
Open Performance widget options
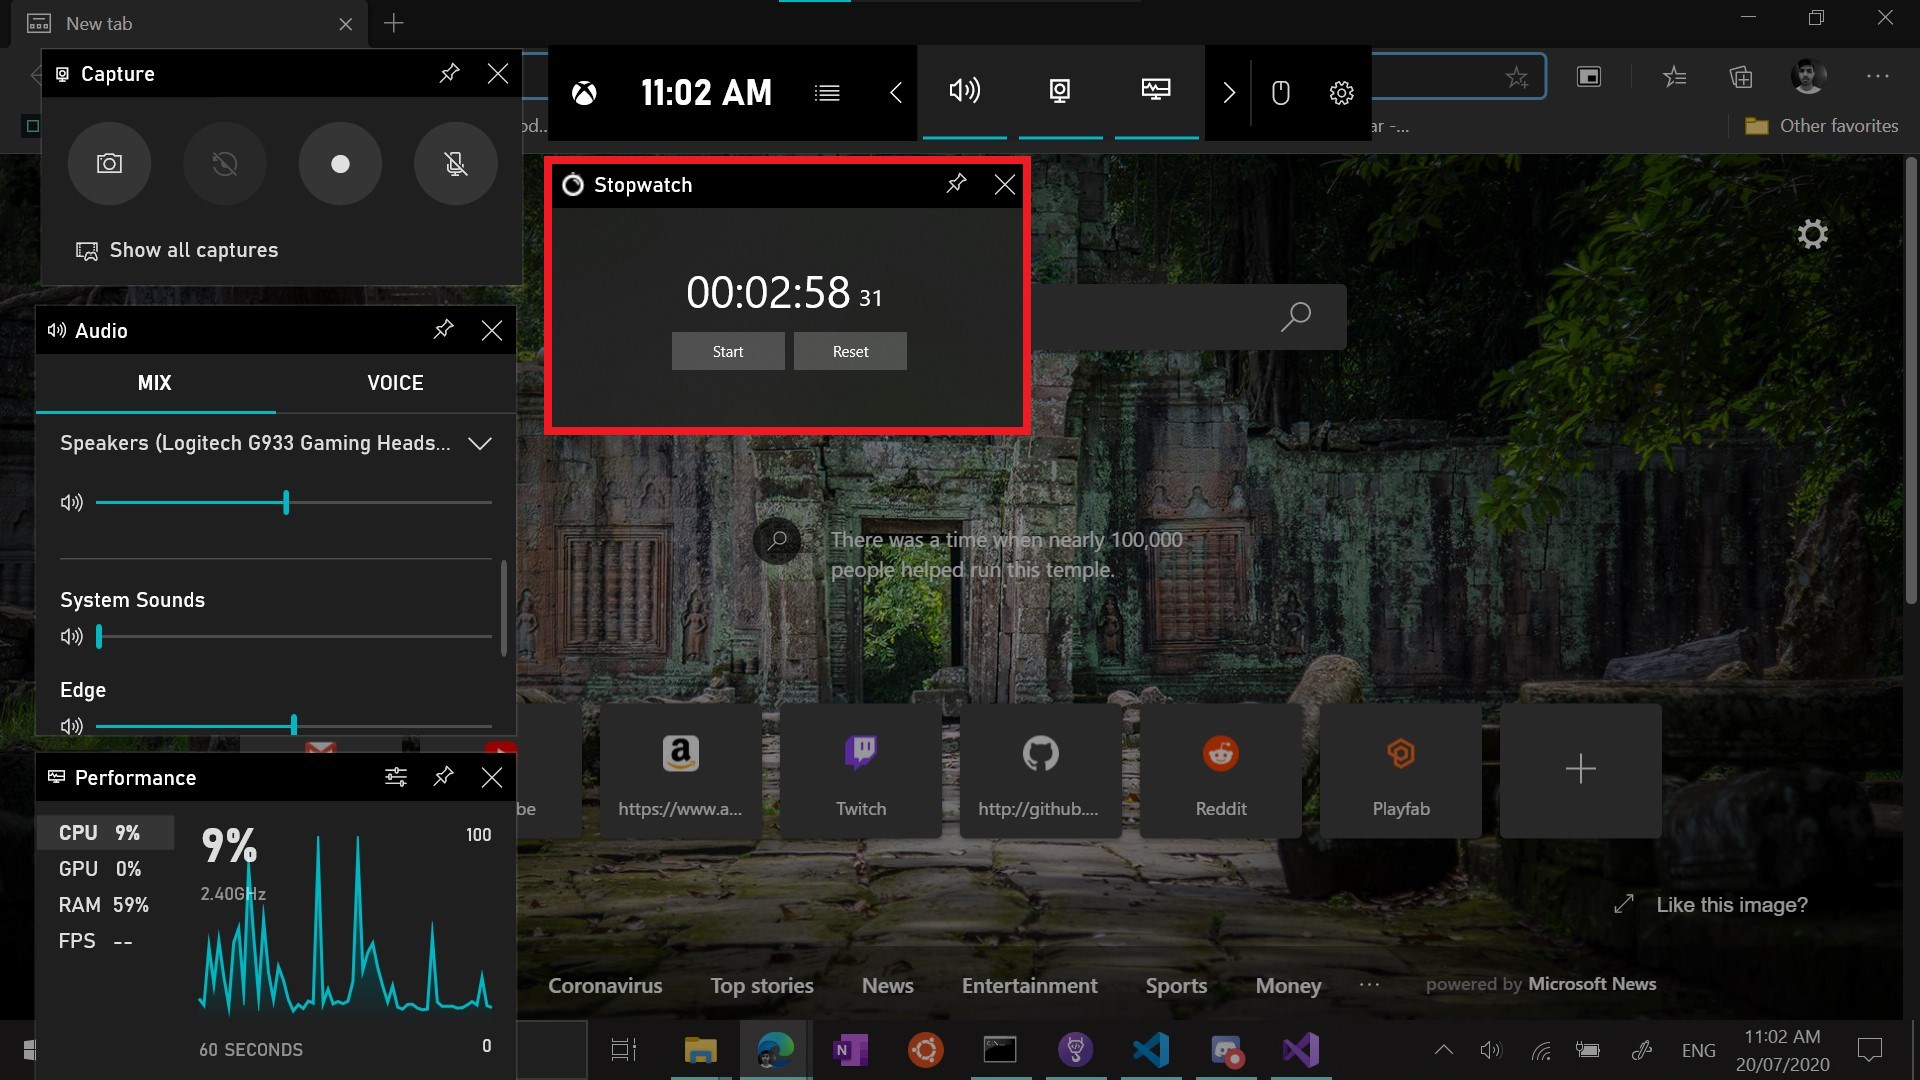pyautogui.click(x=396, y=777)
